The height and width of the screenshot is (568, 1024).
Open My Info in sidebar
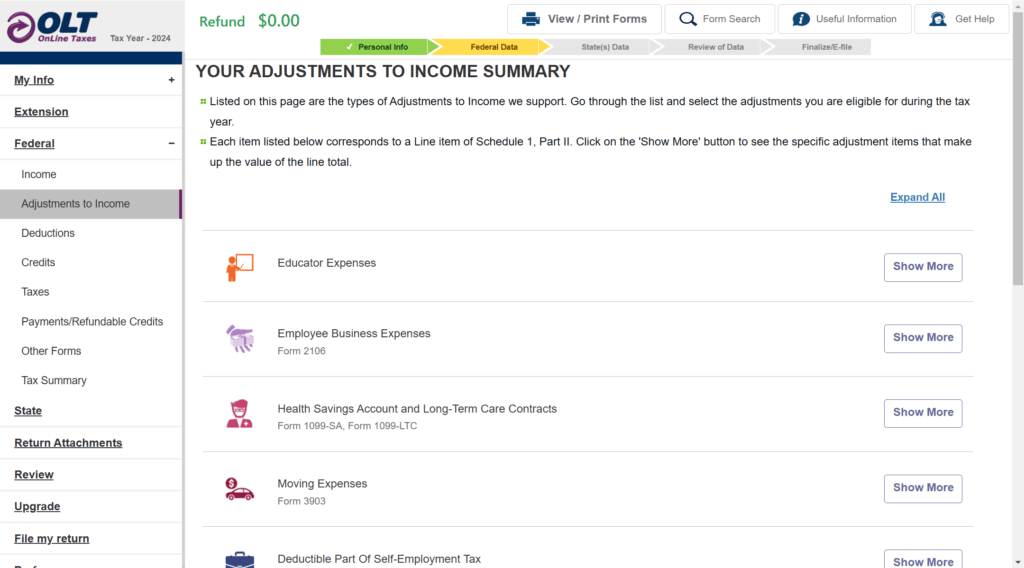[34, 80]
